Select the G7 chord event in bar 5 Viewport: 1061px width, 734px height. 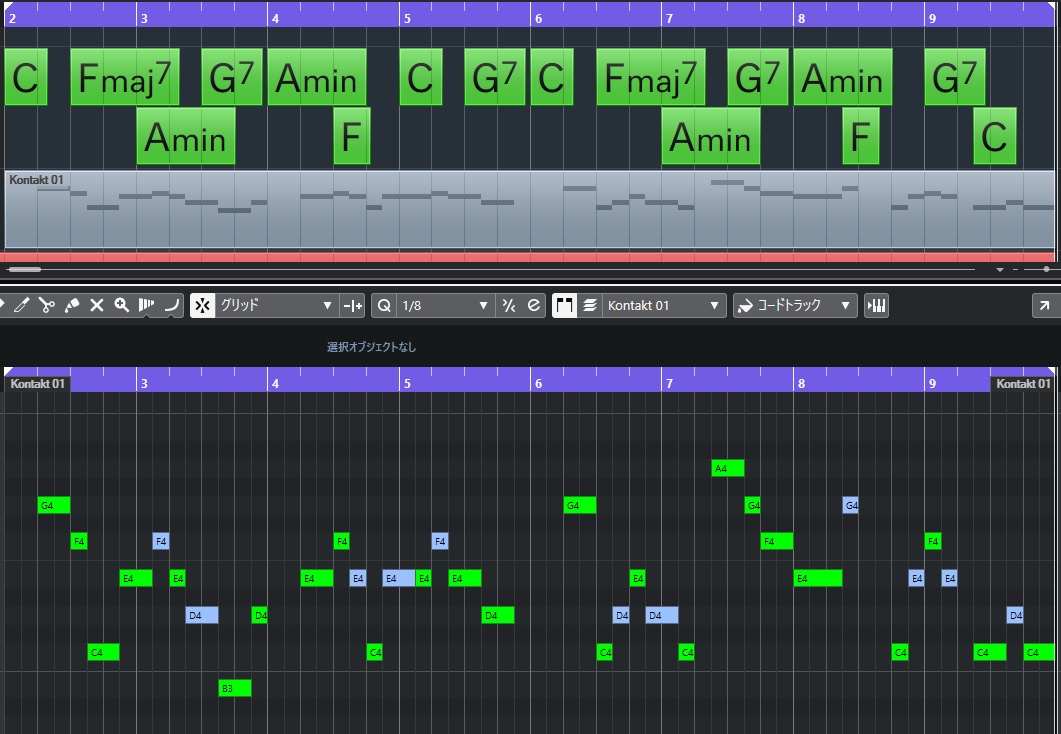click(495, 77)
